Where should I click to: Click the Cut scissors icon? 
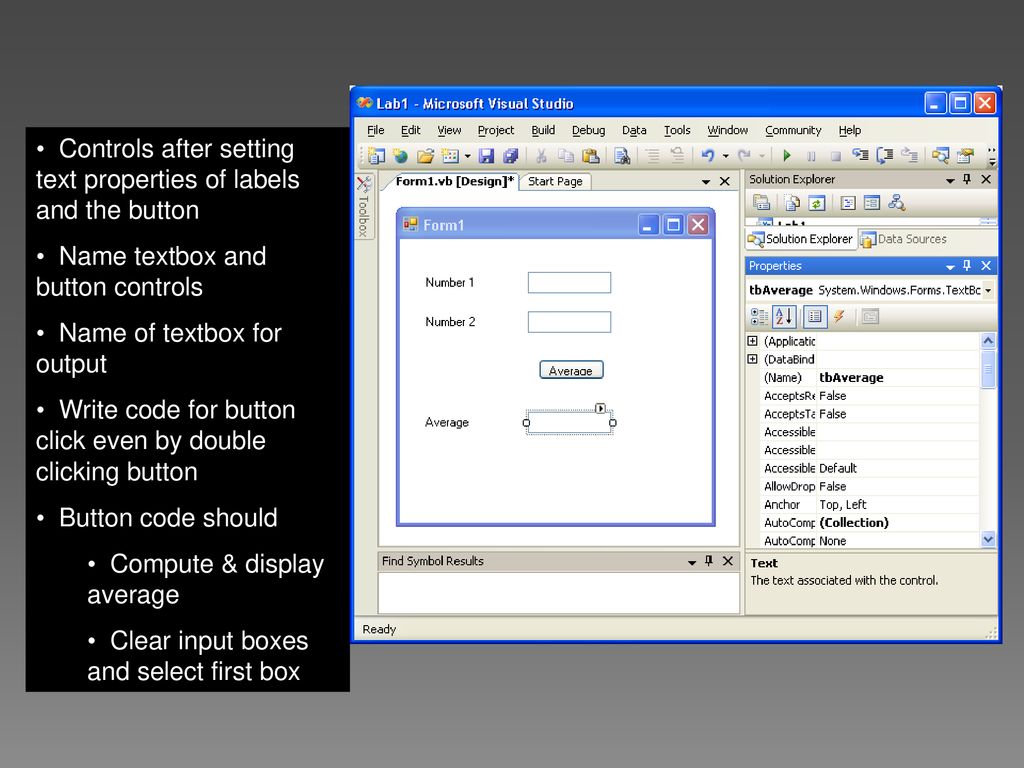541,156
